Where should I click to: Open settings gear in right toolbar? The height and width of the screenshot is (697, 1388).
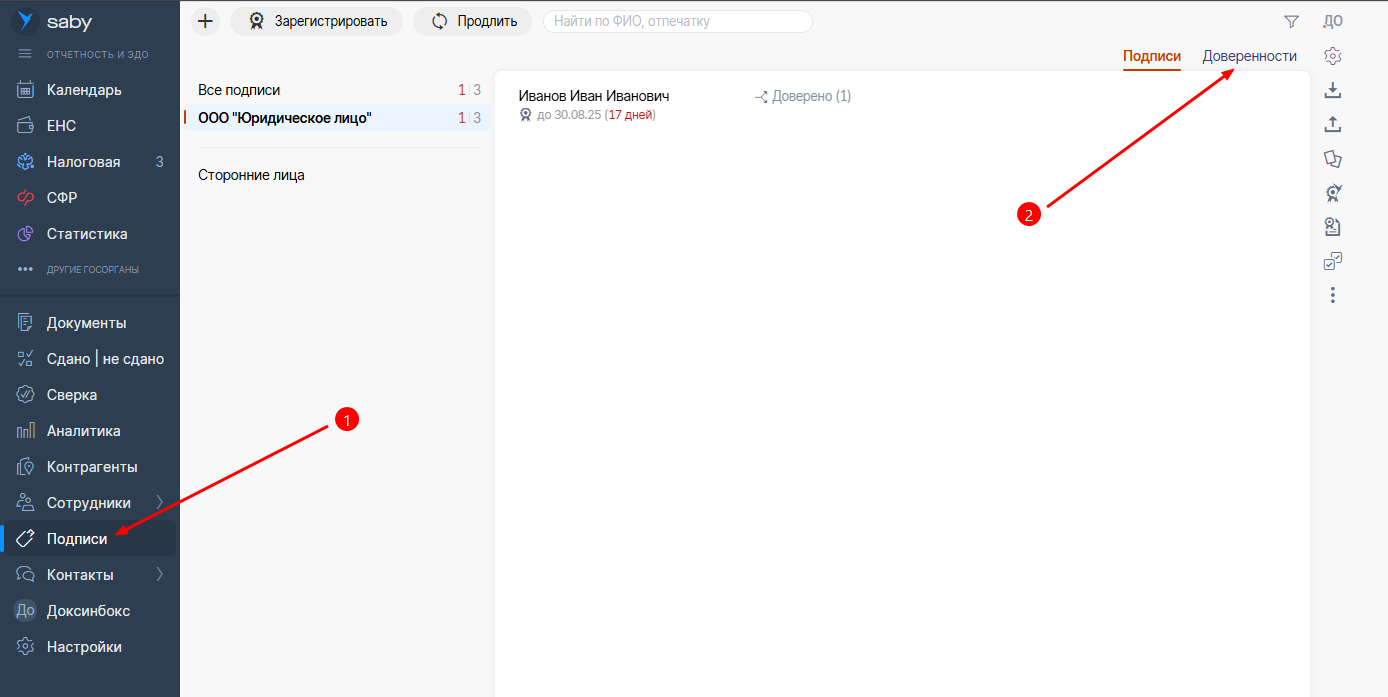tap(1332, 56)
